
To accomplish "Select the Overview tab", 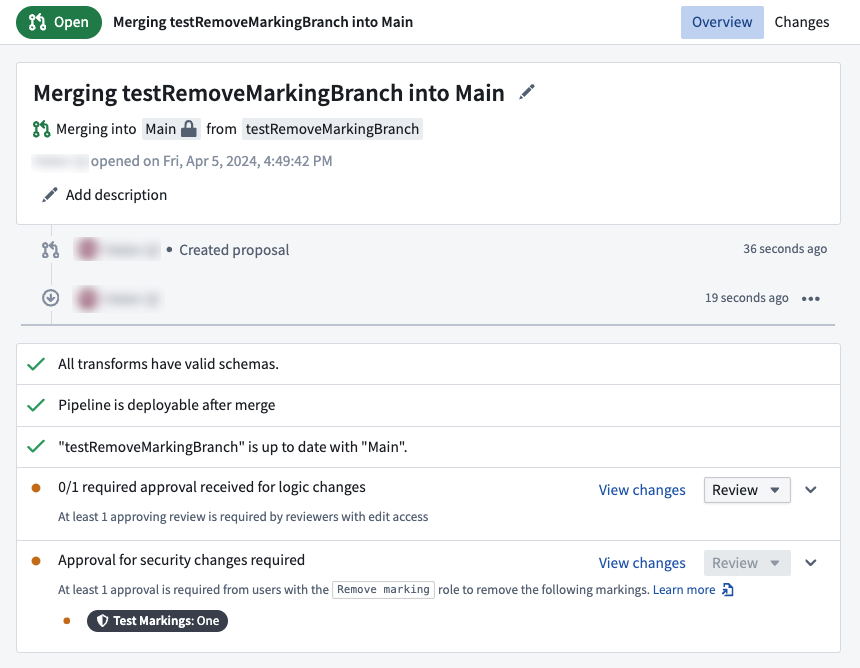I will (722, 22).
